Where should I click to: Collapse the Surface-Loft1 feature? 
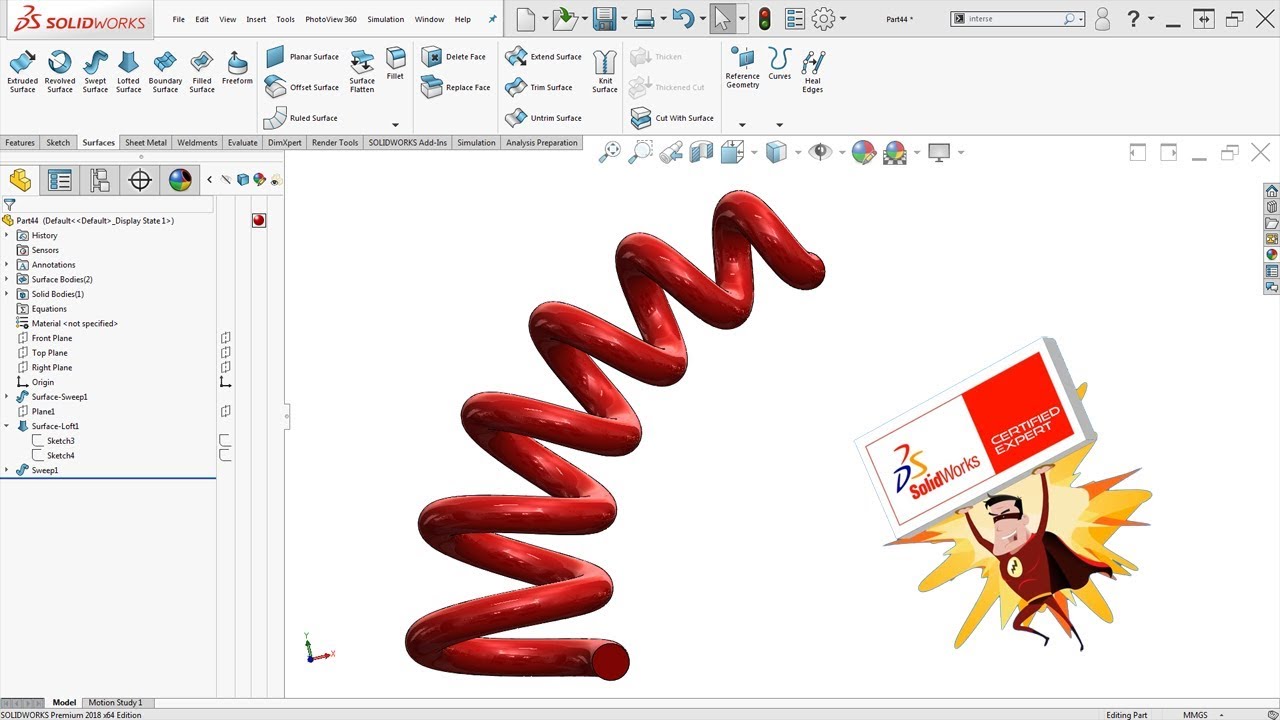tap(7, 426)
